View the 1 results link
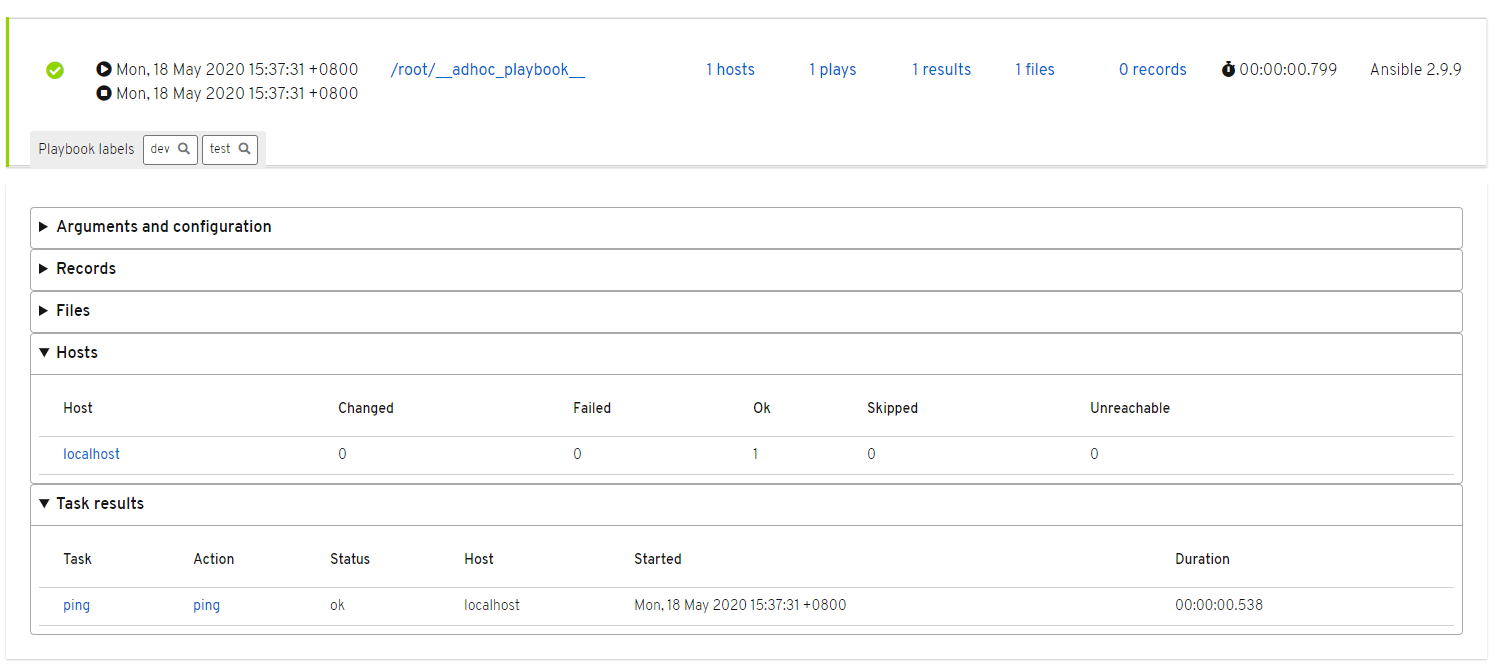1496x664 pixels. (x=941, y=69)
